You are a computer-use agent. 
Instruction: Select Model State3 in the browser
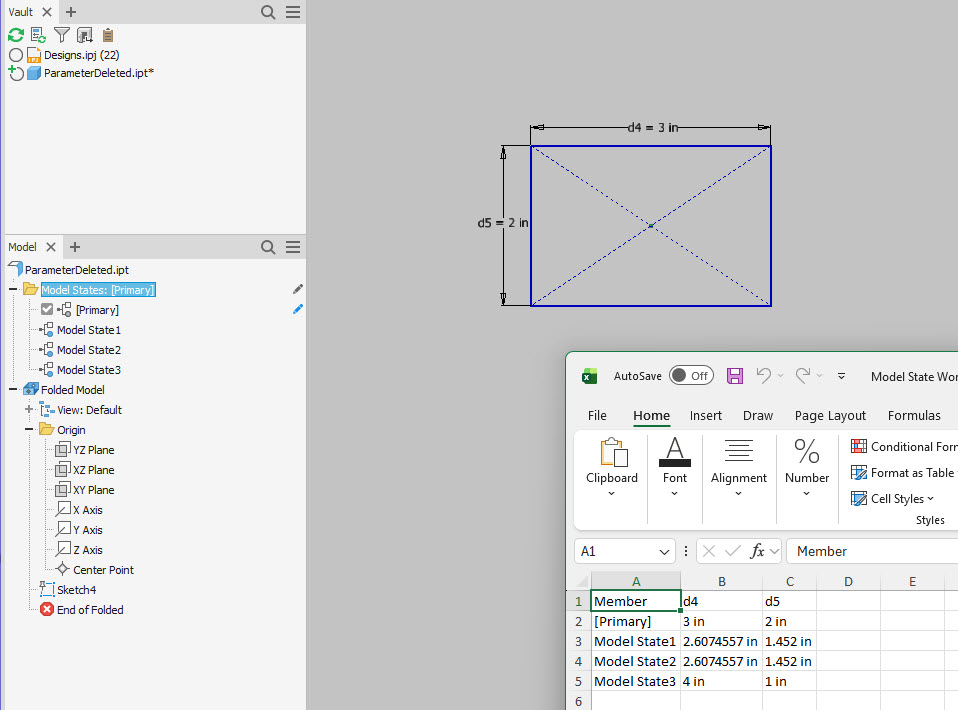(x=89, y=370)
